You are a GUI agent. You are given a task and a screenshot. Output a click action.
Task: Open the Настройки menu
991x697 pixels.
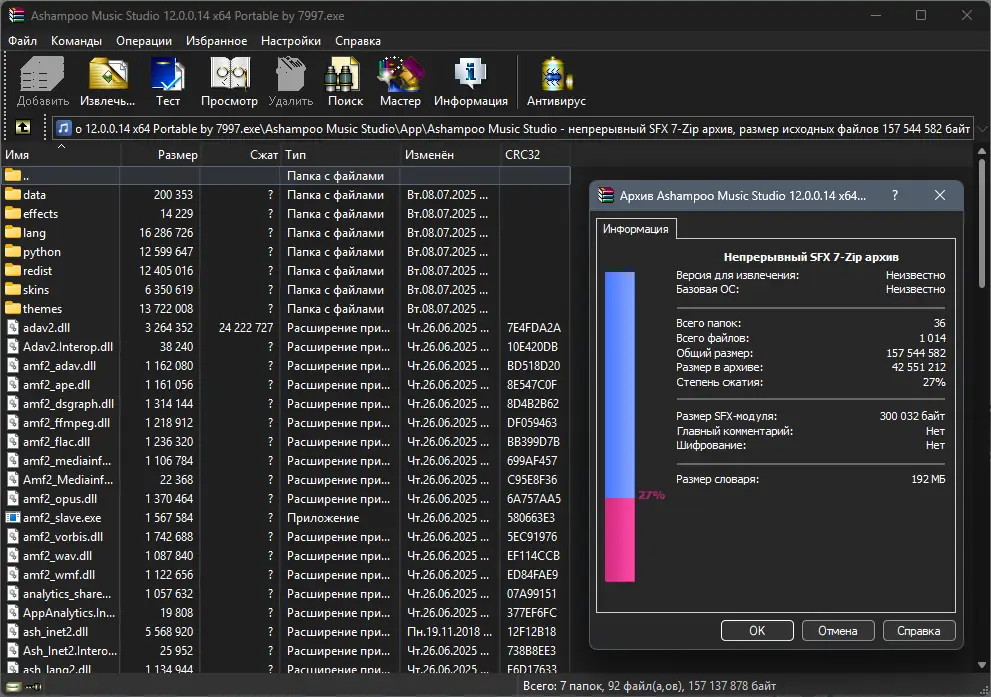point(290,41)
